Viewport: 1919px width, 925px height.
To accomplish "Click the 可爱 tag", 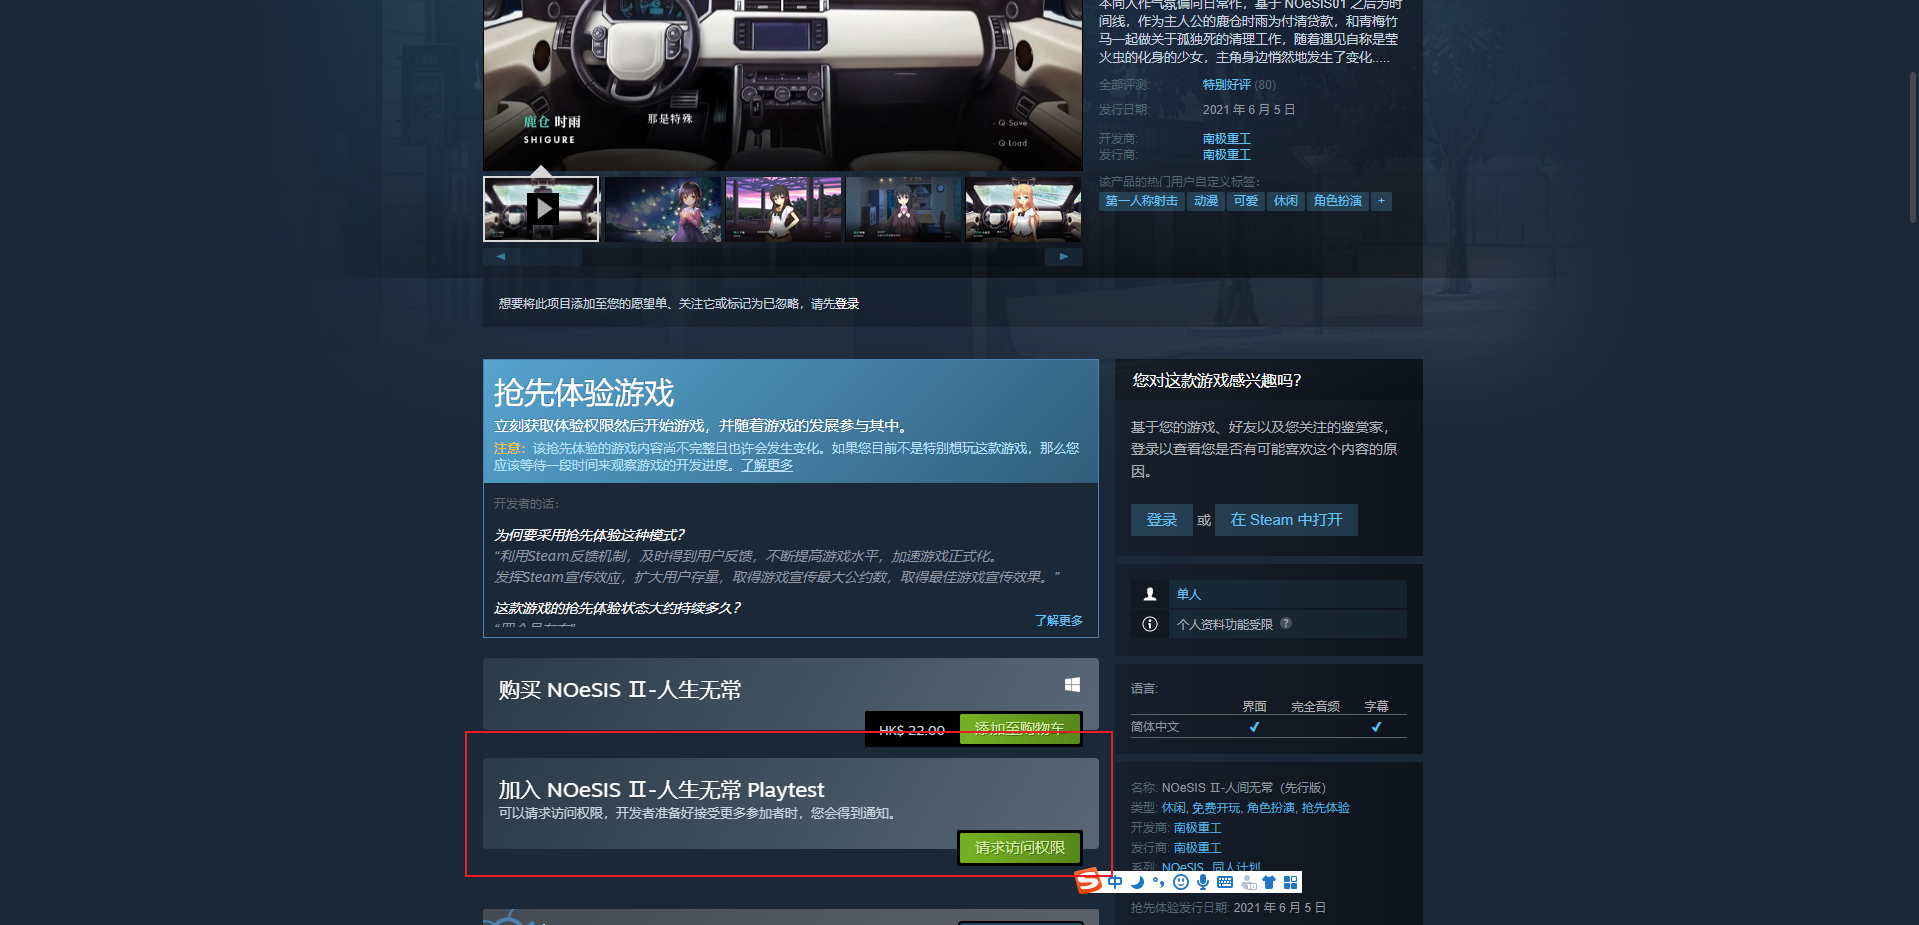I will point(1246,201).
